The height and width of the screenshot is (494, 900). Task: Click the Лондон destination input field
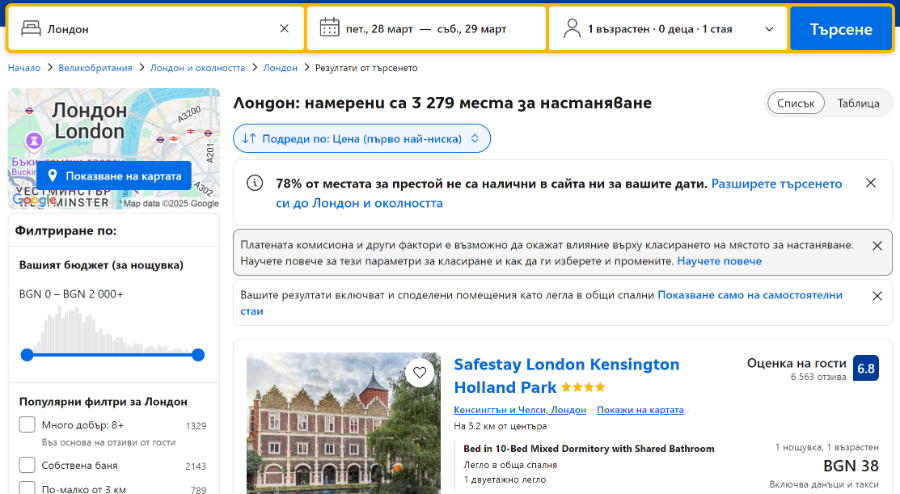[156, 29]
